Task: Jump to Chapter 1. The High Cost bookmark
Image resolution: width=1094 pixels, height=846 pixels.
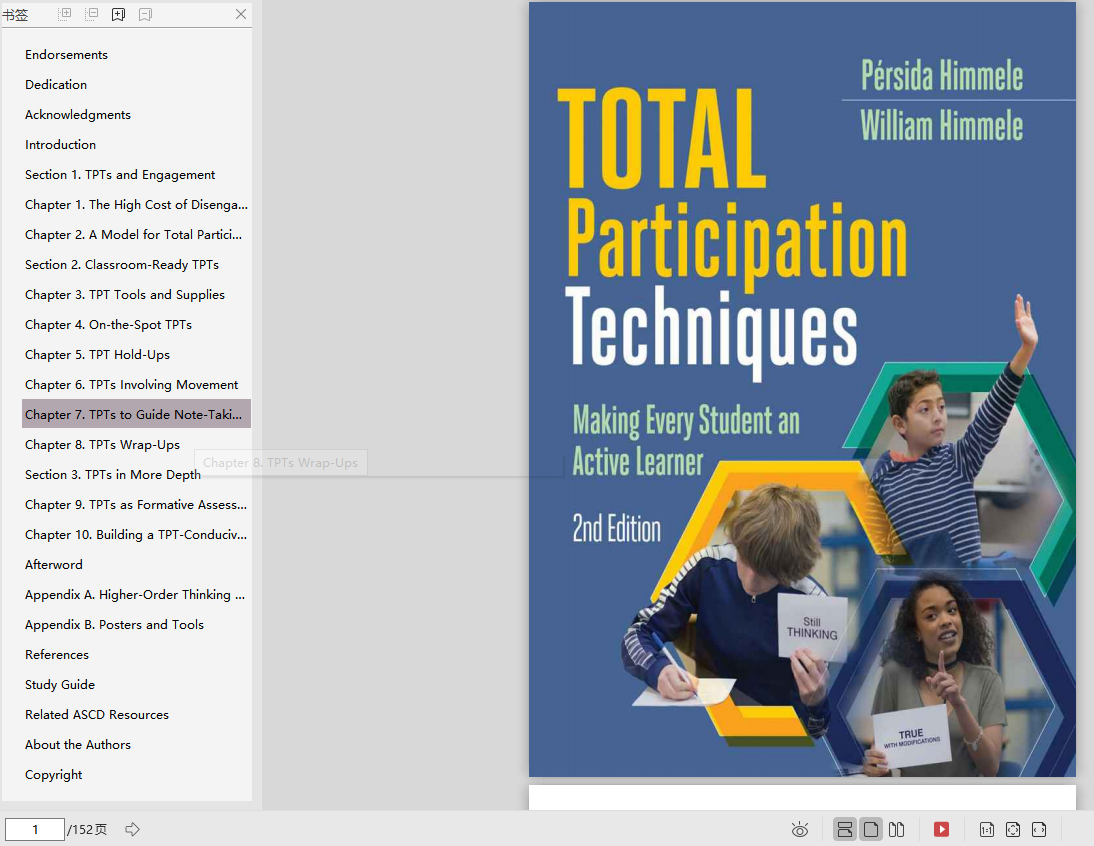Action: 136,204
